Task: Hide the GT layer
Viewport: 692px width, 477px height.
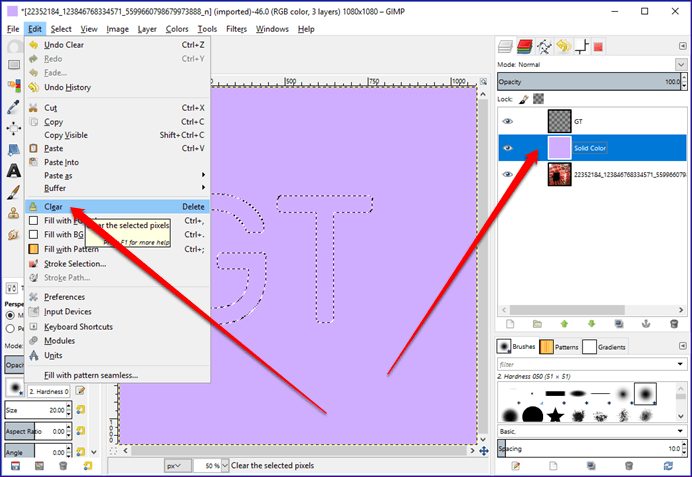Action: (508, 121)
